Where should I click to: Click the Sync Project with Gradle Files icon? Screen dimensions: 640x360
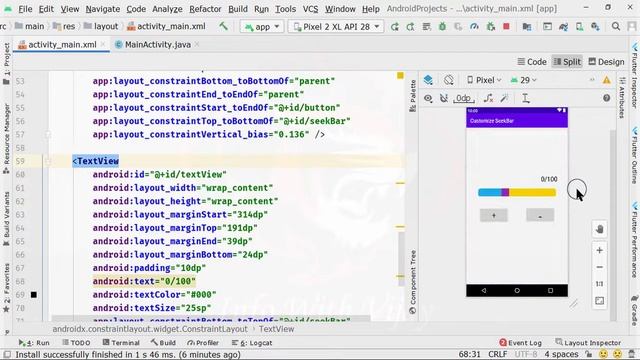pyautogui.click(x=563, y=27)
